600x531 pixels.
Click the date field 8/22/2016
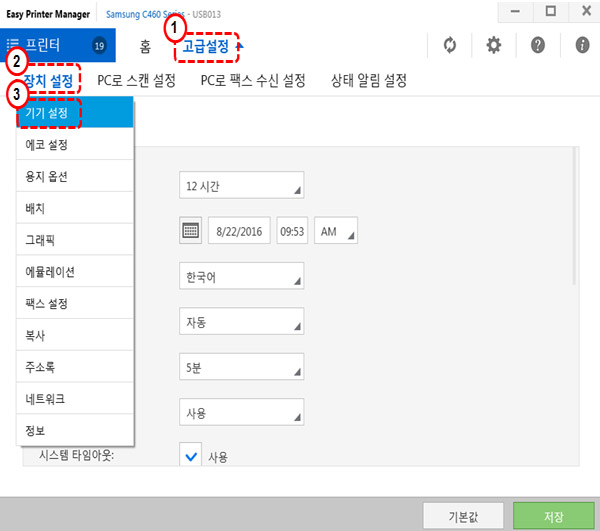pos(239,230)
